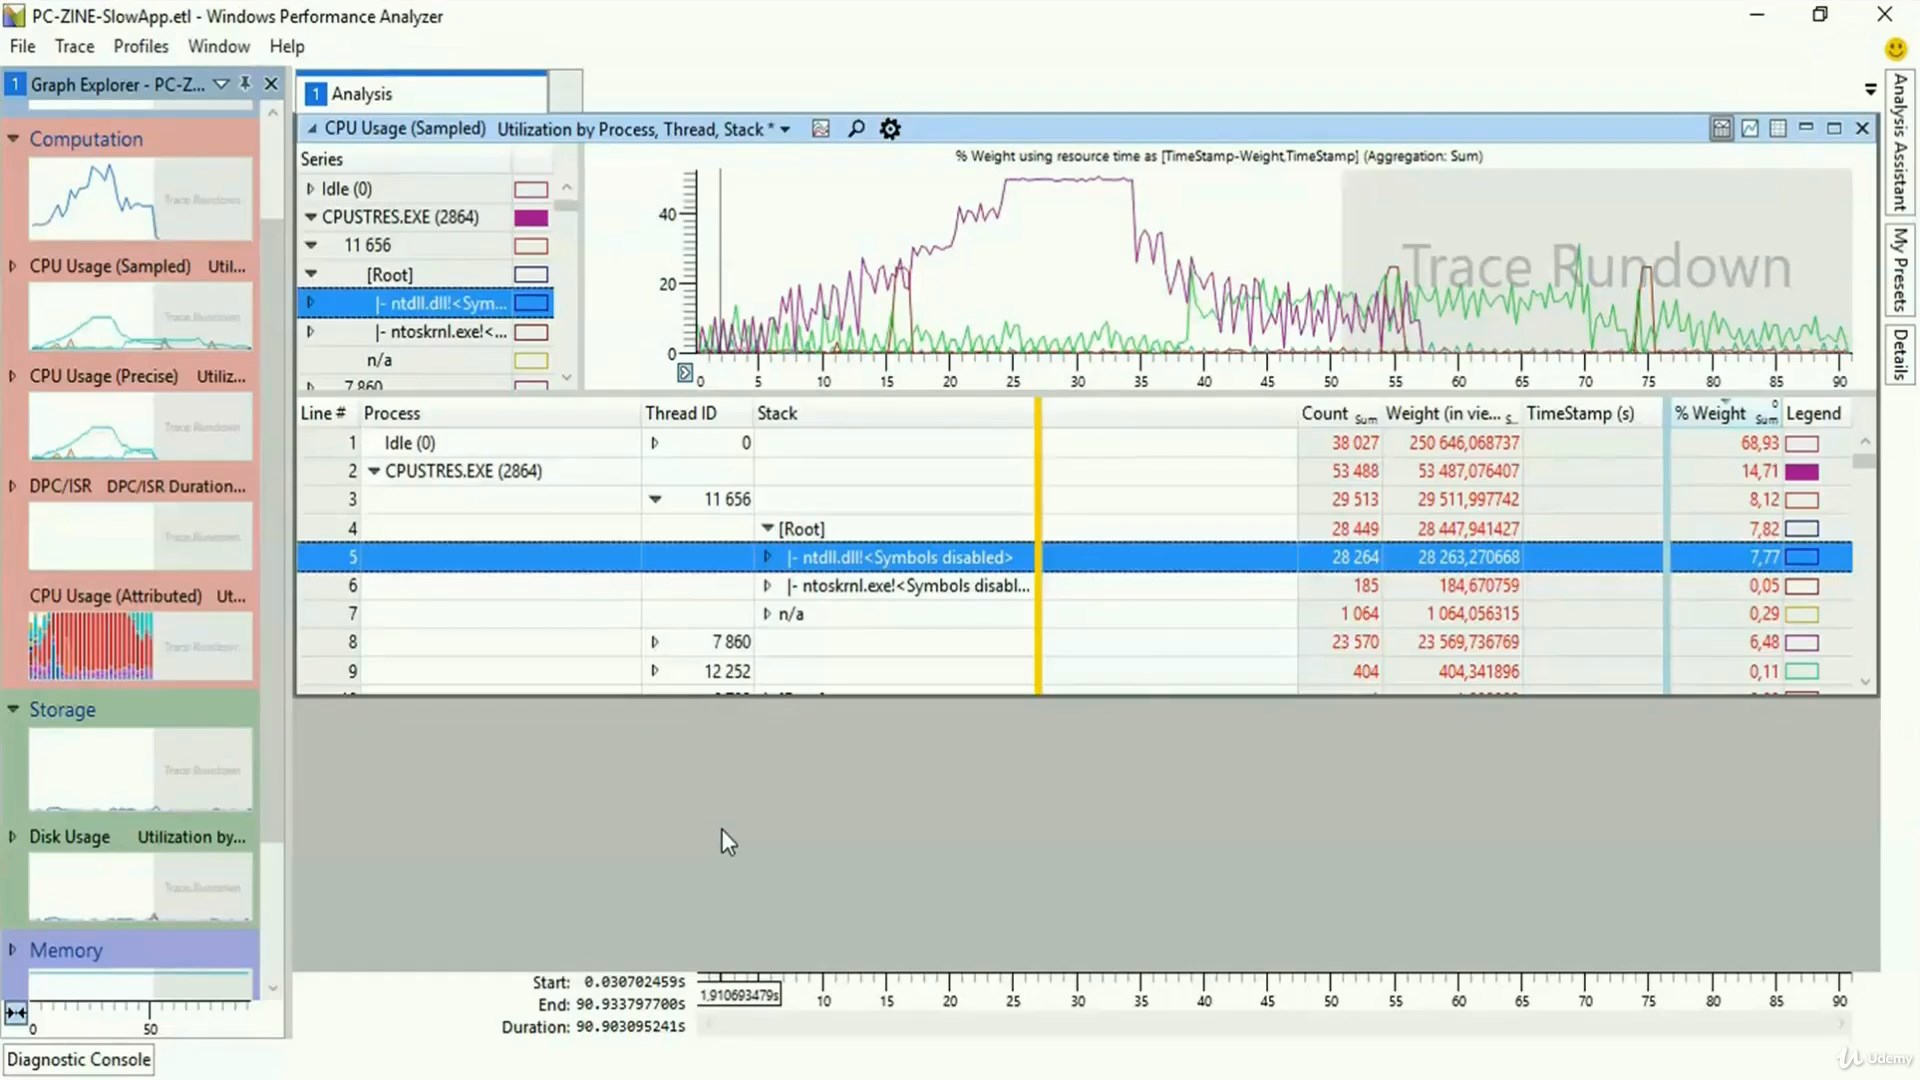1920x1080 pixels.
Task: Open the File menu
Action: [x=22, y=46]
